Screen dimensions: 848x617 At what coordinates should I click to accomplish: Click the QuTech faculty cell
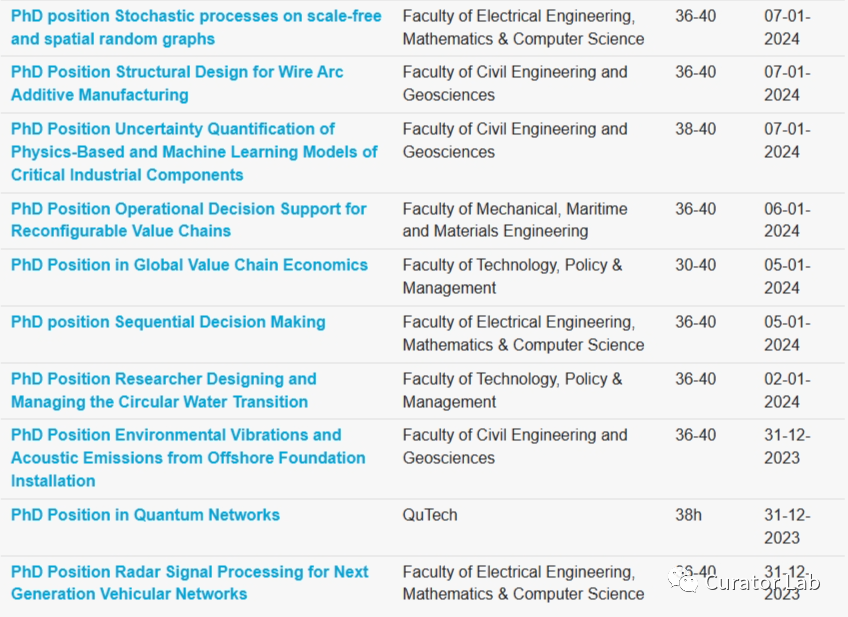[x=430, y=515]
